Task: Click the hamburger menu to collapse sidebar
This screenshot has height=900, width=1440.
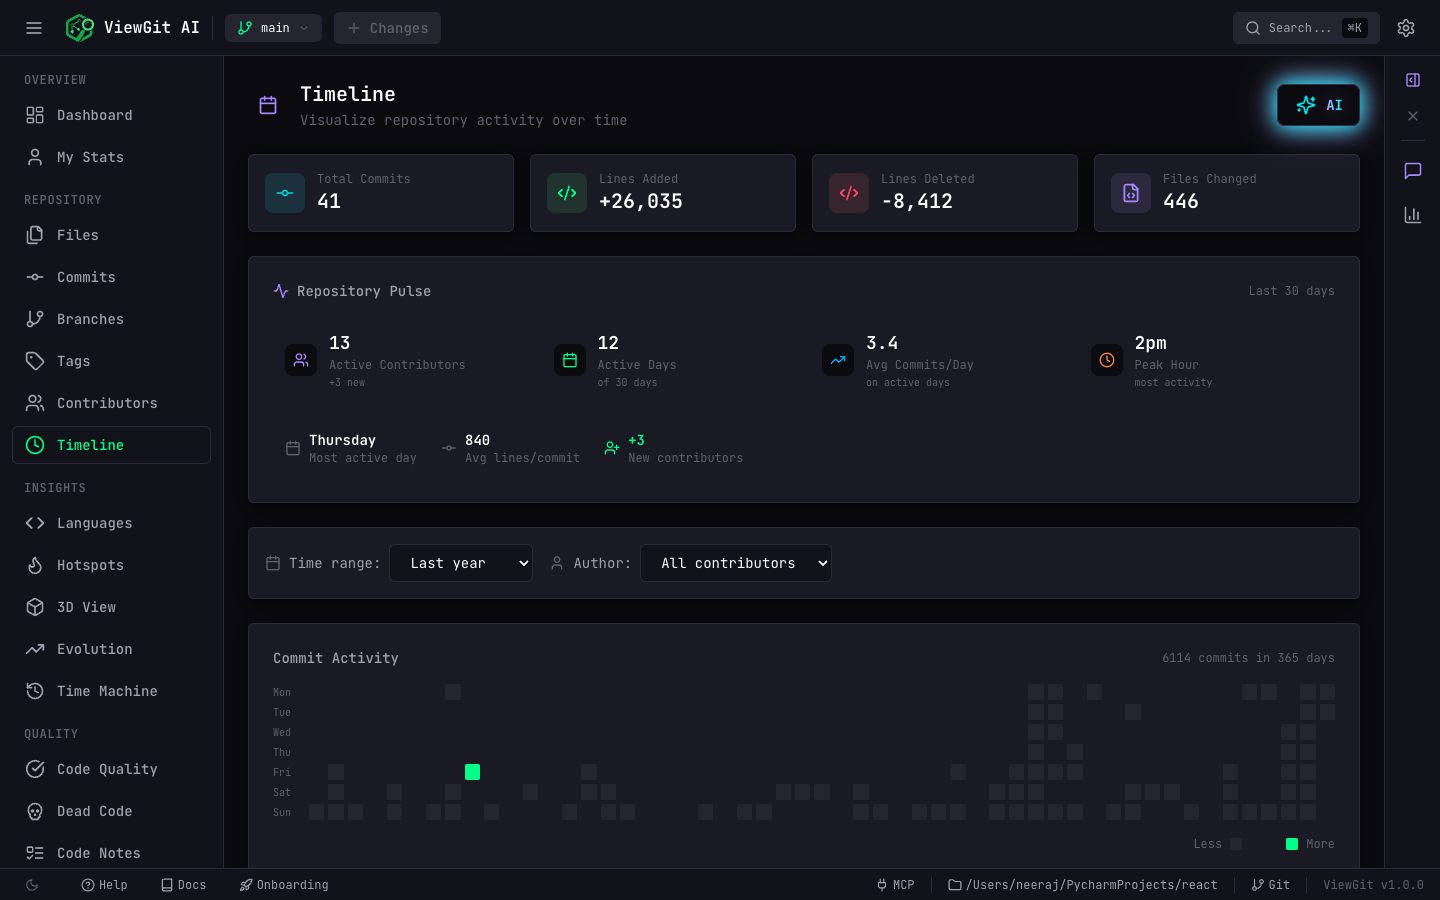Action: pyautogui.click(x=33, y=27)
